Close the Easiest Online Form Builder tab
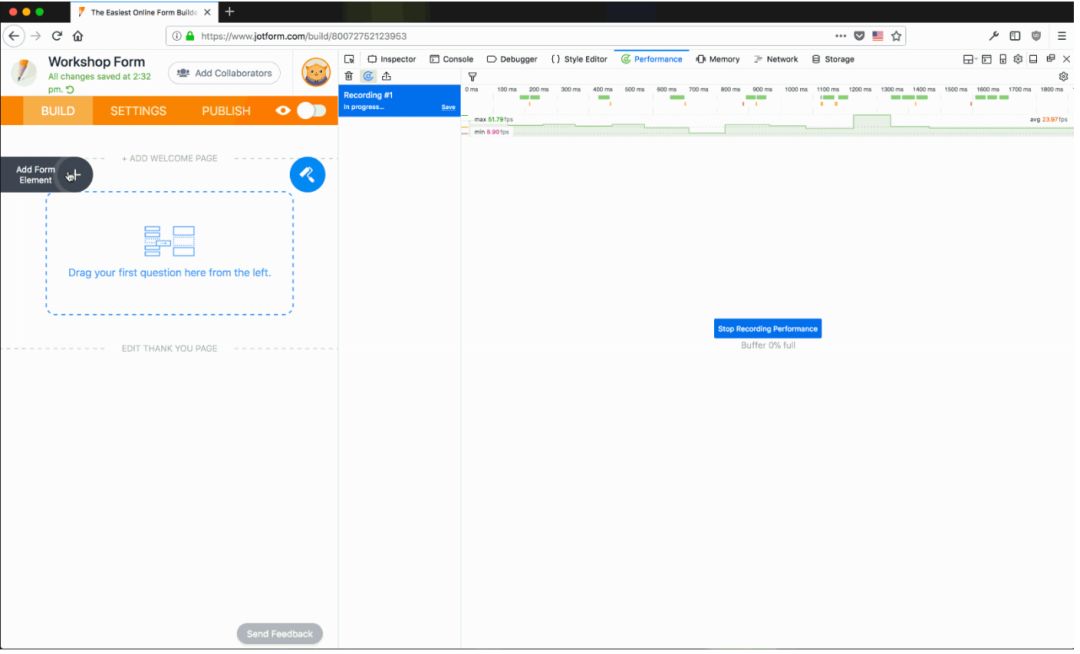Image resolution: width=1080 pixels, height=654 pixels. [x=207, y=12]
